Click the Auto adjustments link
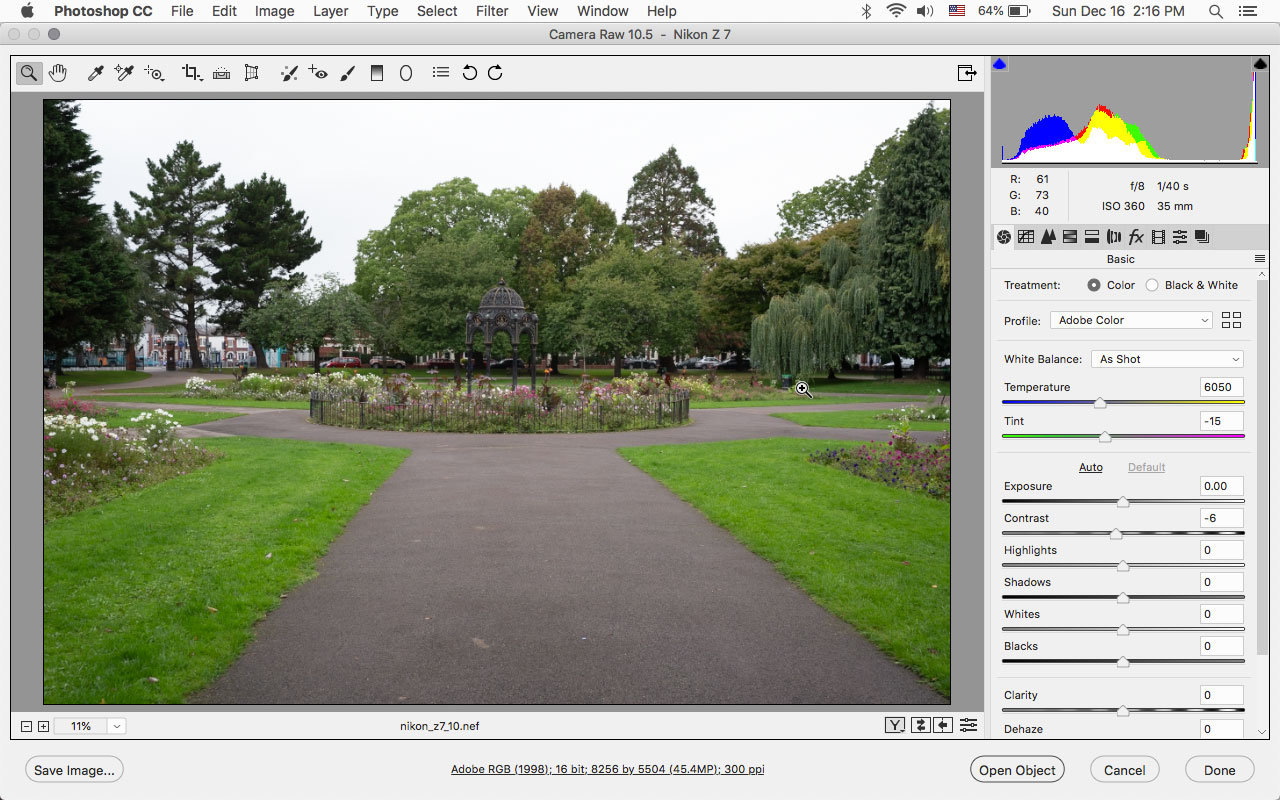 1091,467
